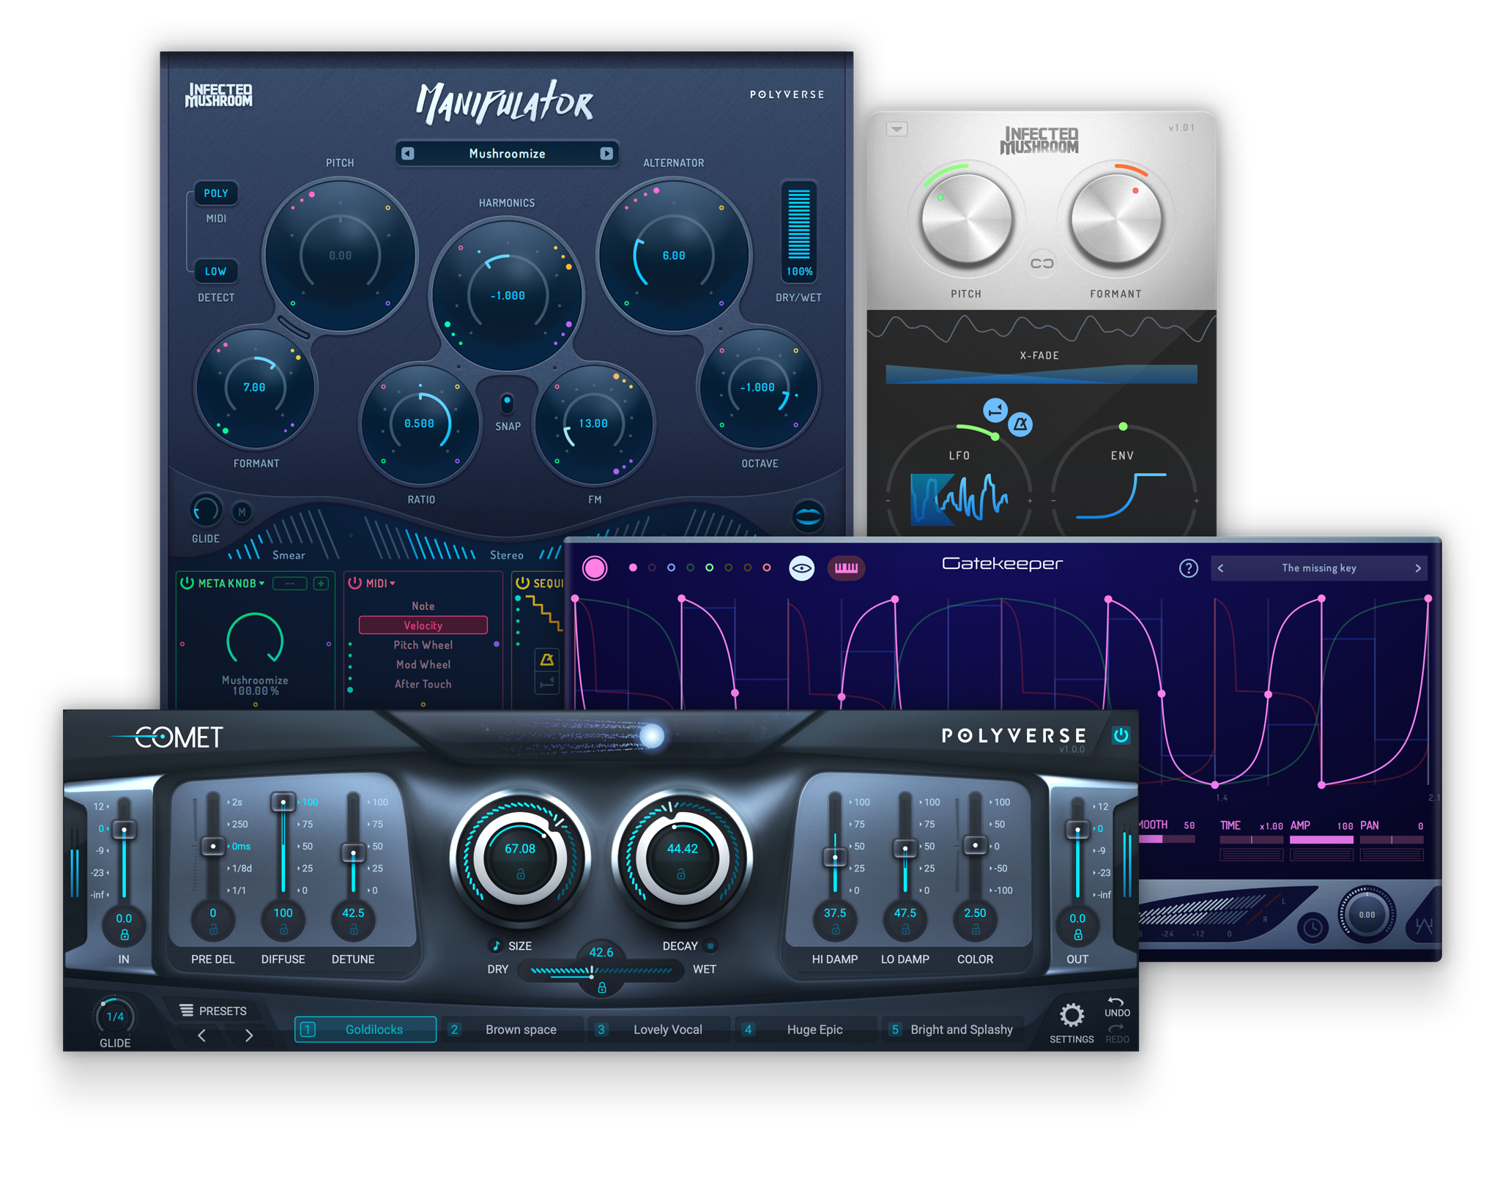Click the Comet settings gear icon
This screenshot has height=1179, width=1500.
(x=1071, y=1016)
